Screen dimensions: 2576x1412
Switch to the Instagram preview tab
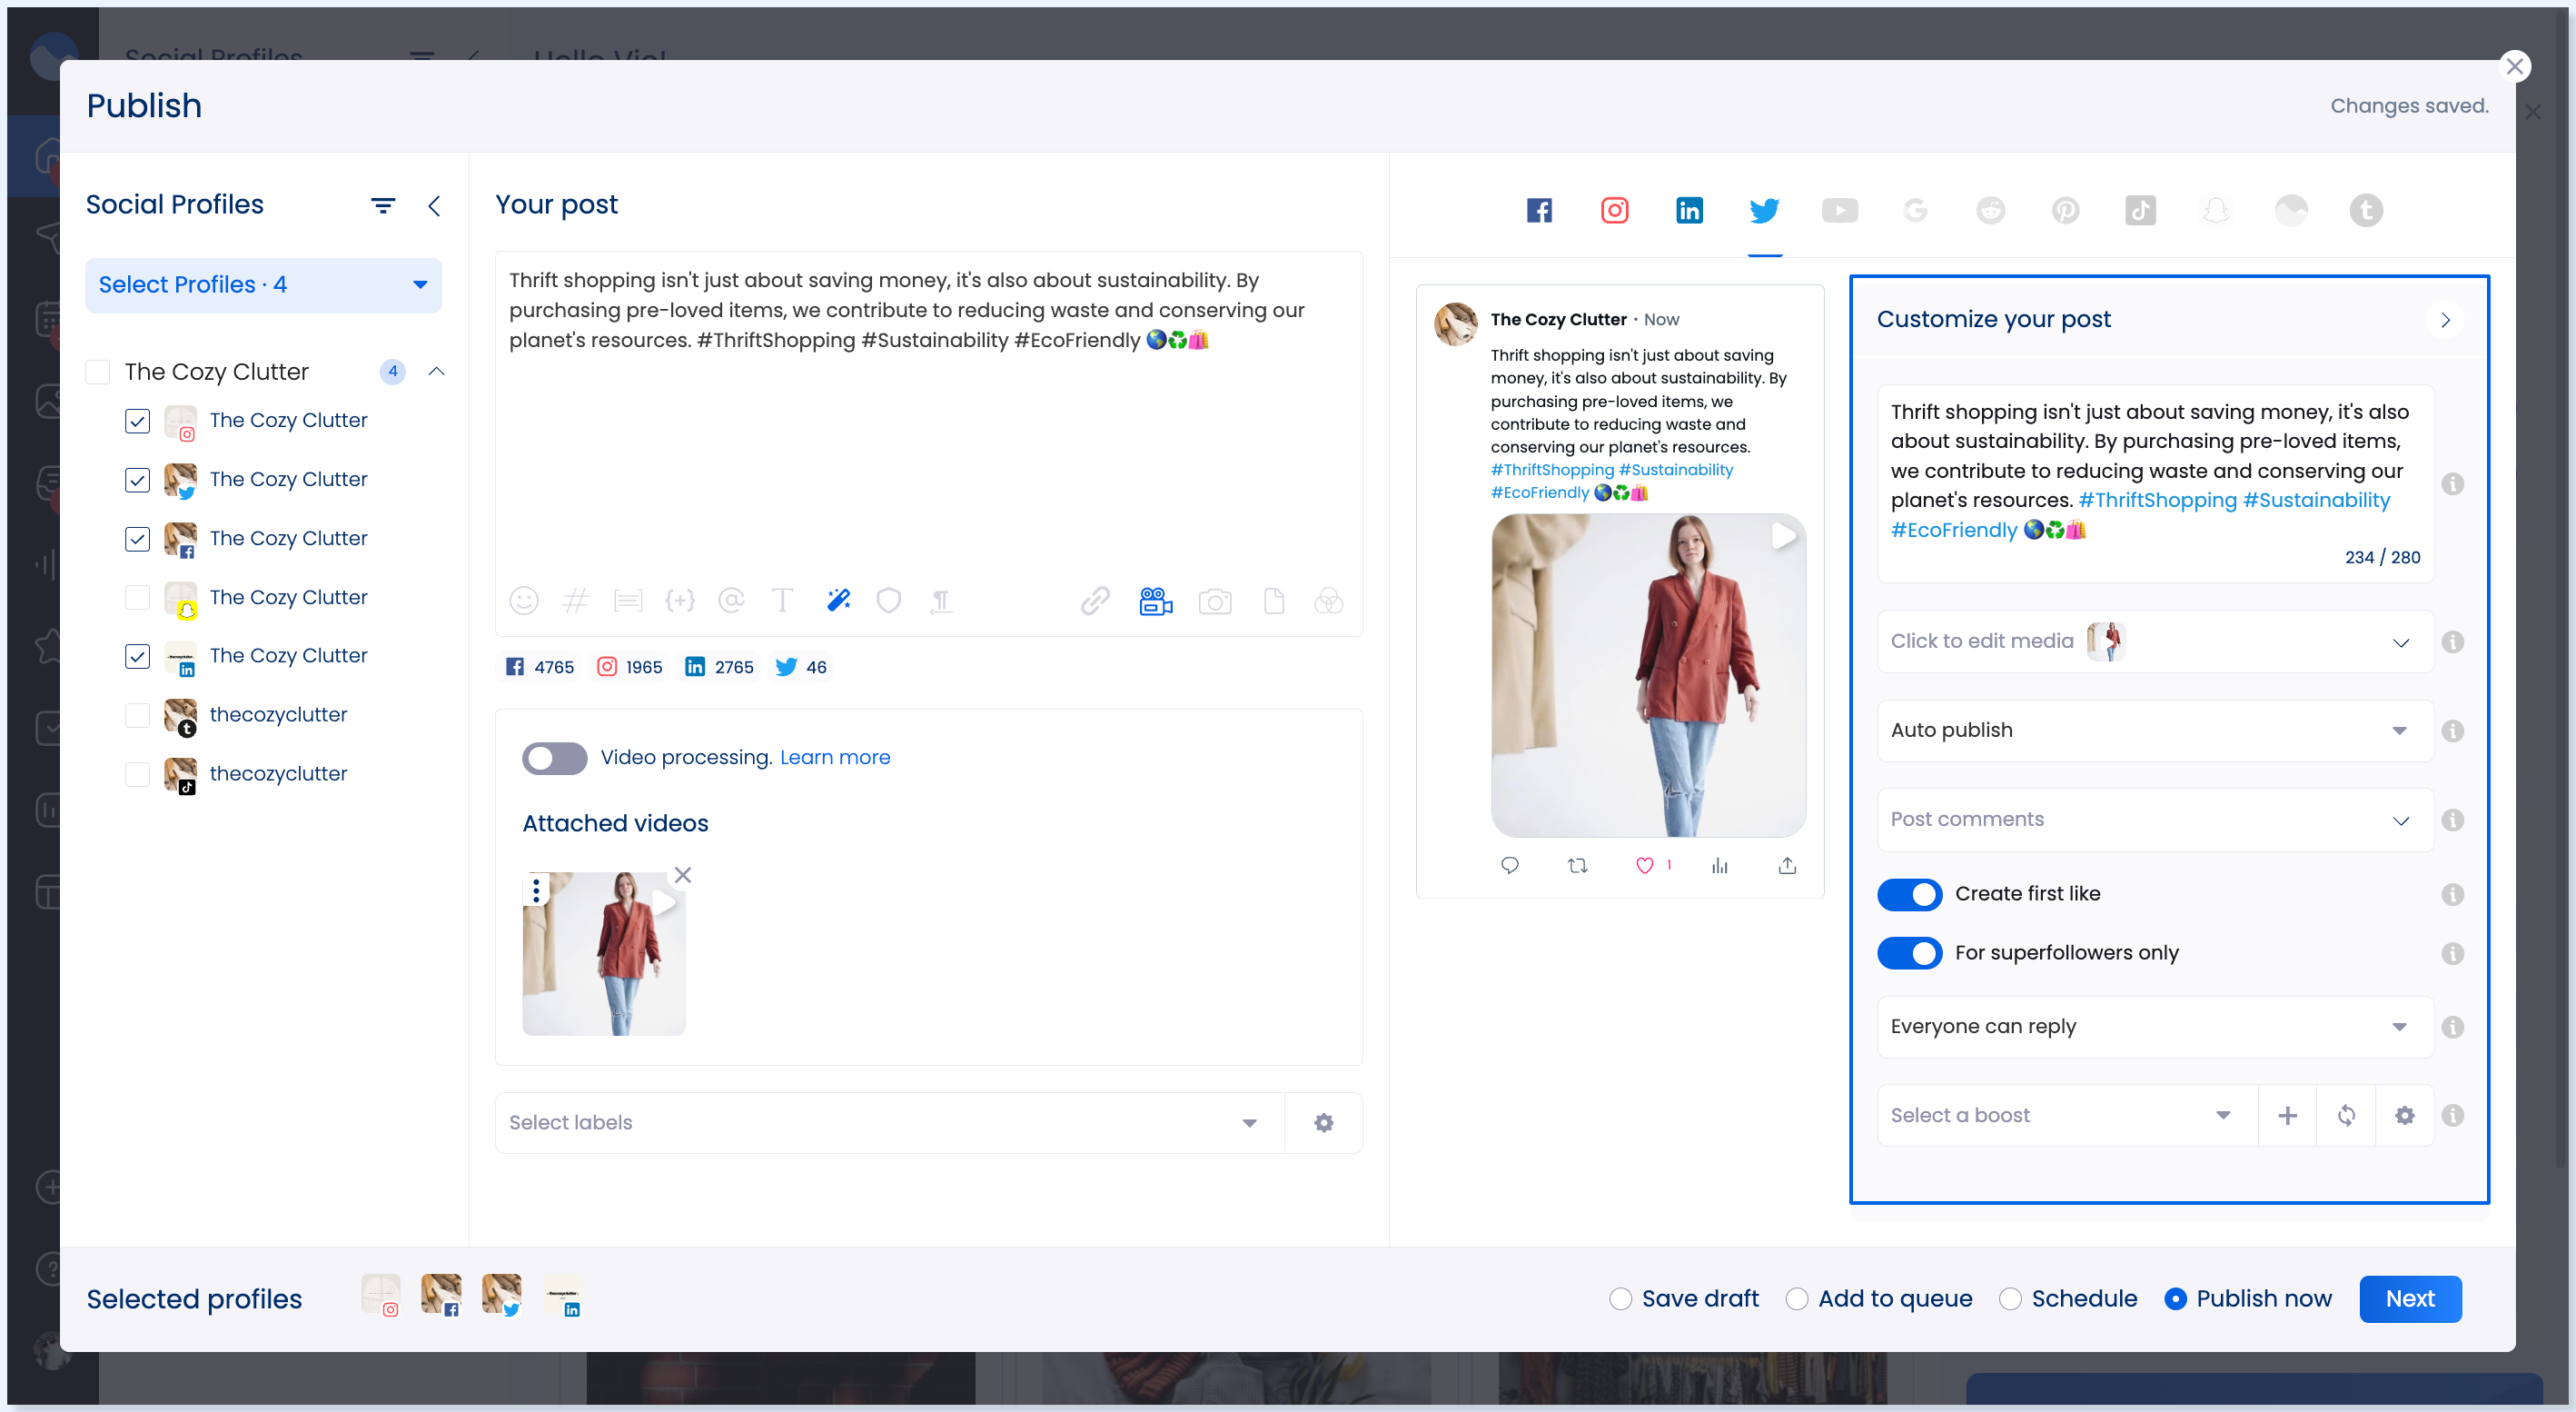[1614, 210]
